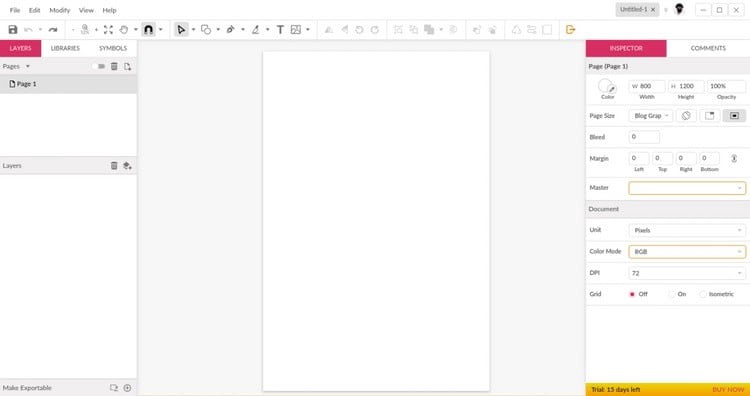Open the Modify menu
Viewport: 750px width, 396px height.
tap(60, 10)
